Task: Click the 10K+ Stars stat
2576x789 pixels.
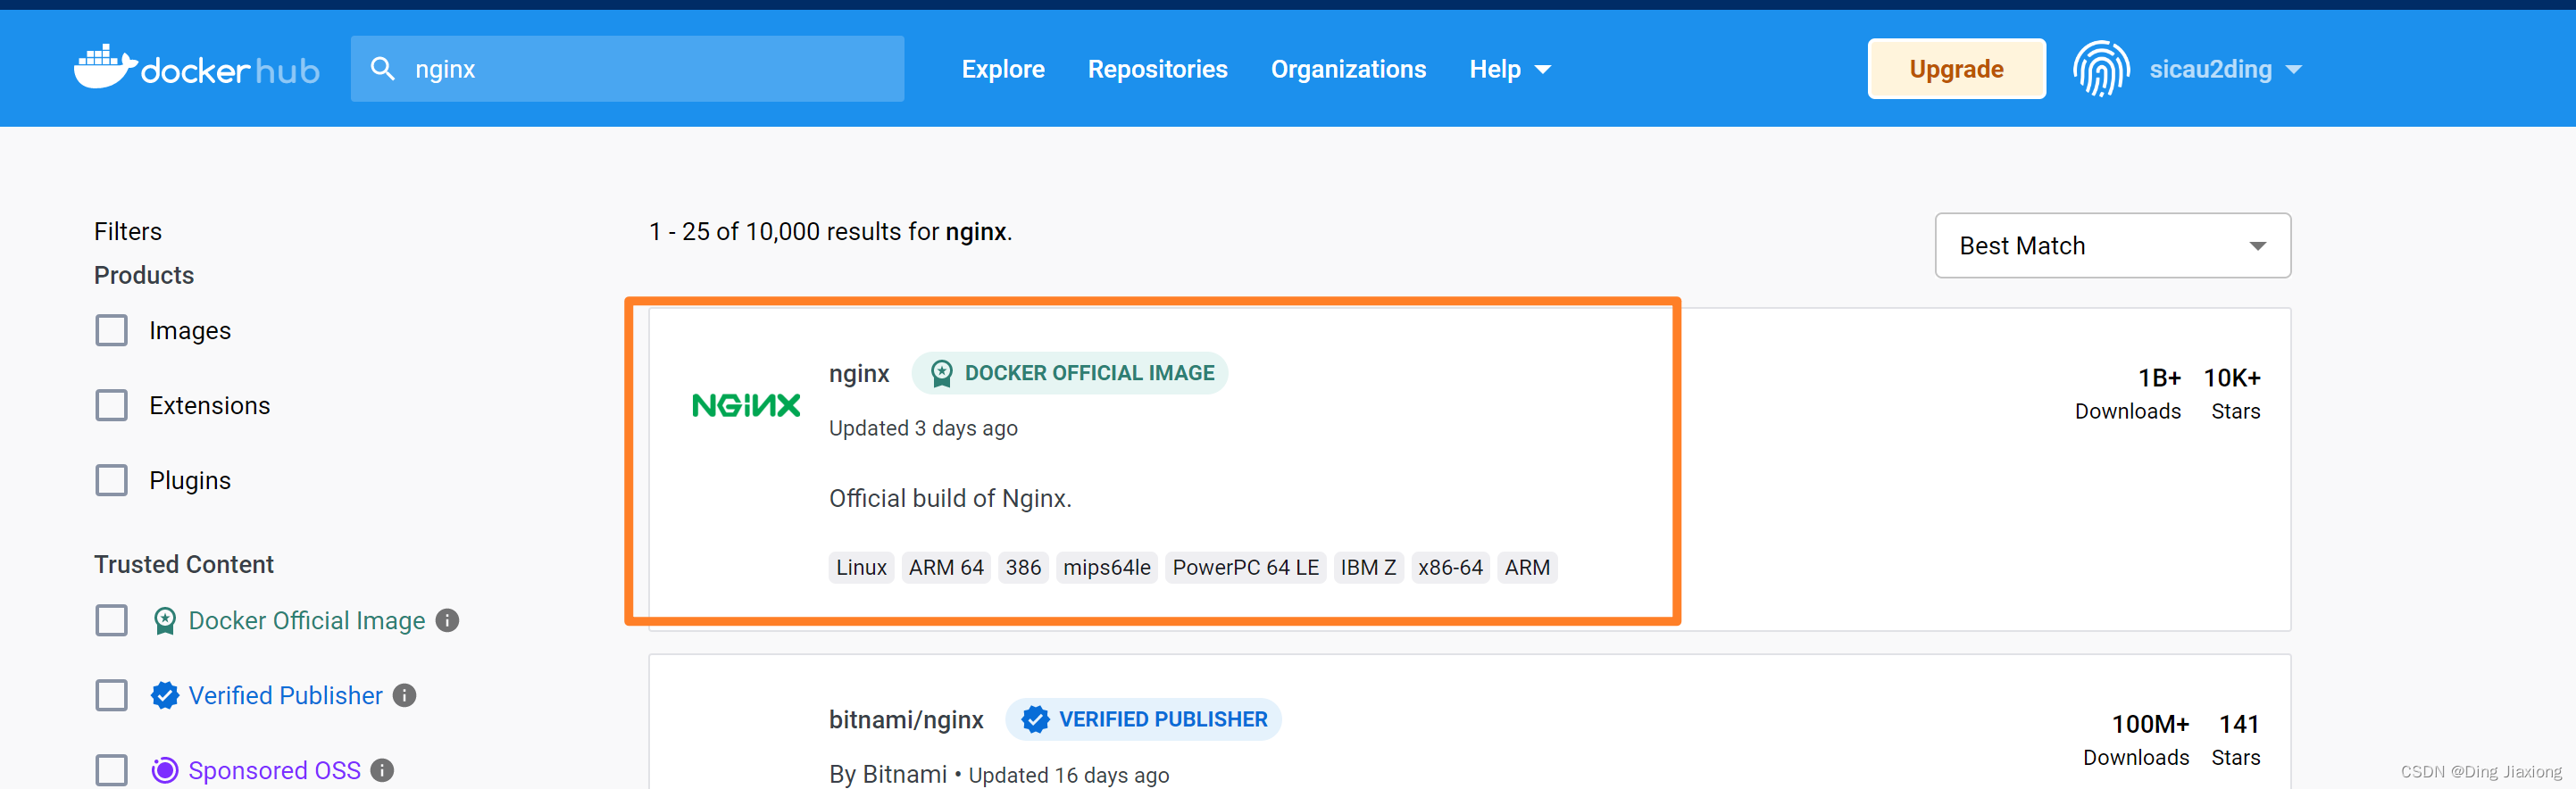Action: coord(2233,393)
